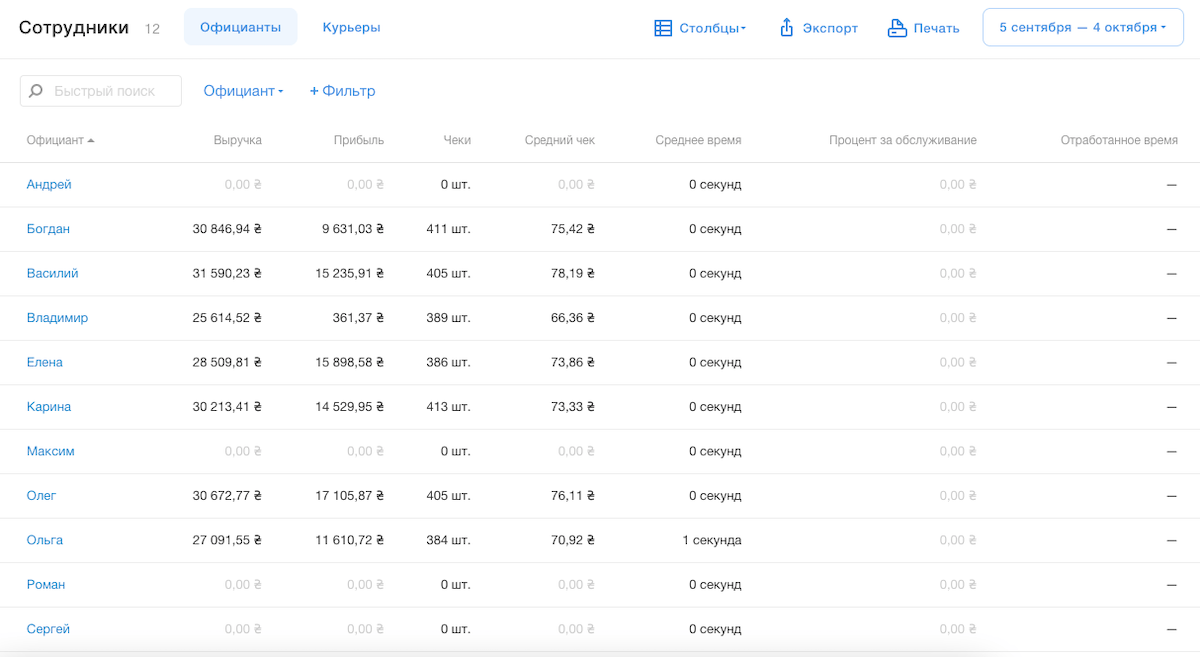The image size is (1200, 657).
Task: Select the Официанты tab
Action: 240,28
